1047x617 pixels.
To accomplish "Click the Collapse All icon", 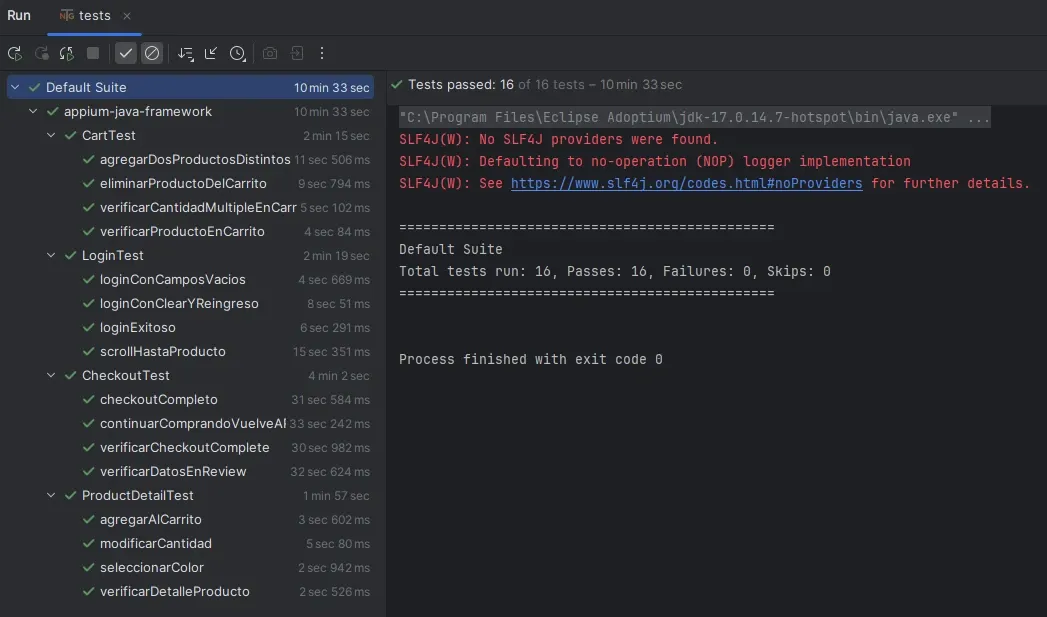I will pos(211,53).
